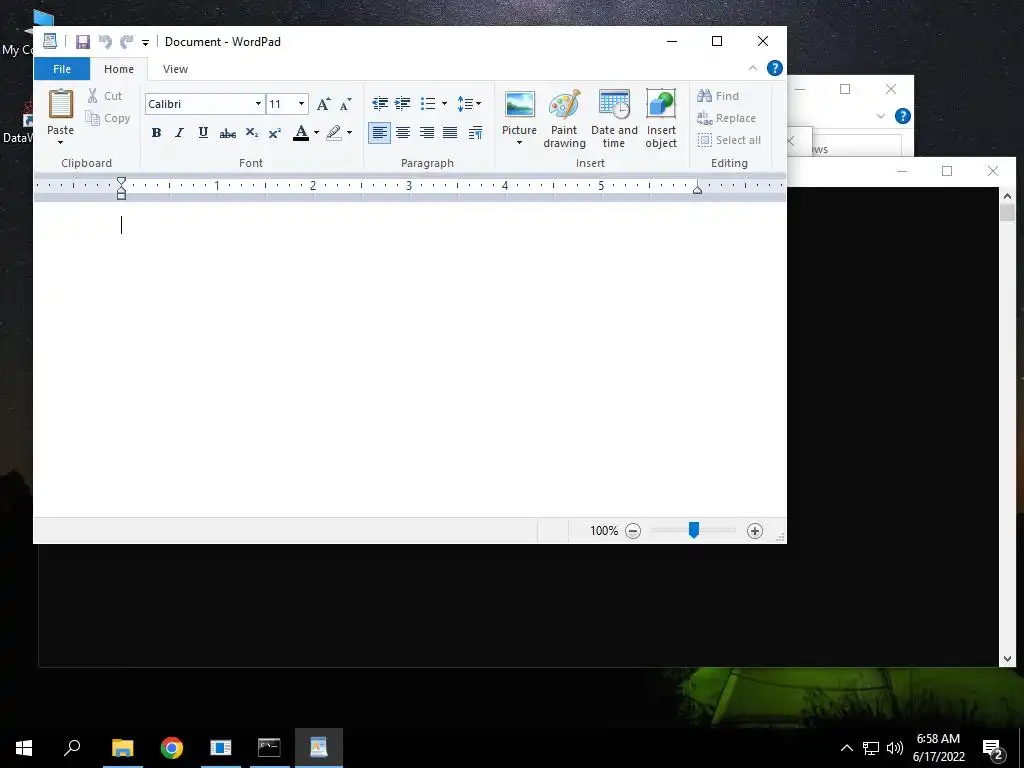1024x768 pixels.
Task: Launch Google Chrome from the taskbar
Action: coord(172,748)
